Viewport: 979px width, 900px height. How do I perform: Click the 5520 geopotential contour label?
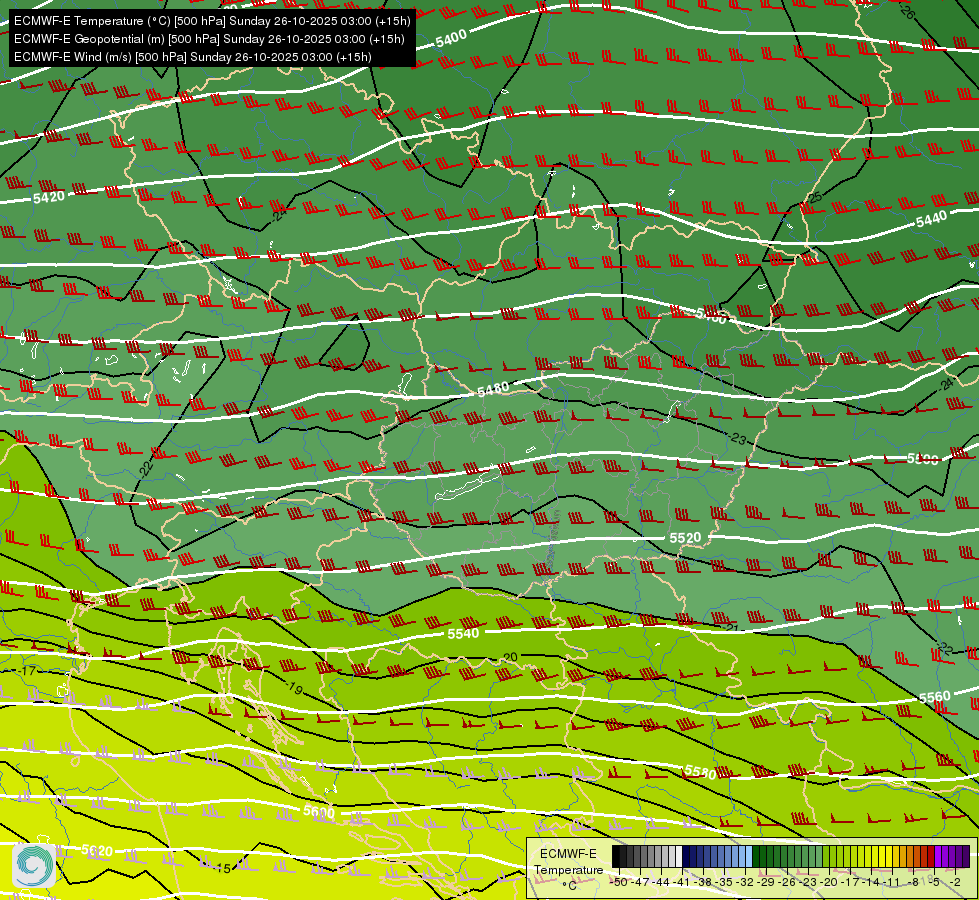coord(685,538)
